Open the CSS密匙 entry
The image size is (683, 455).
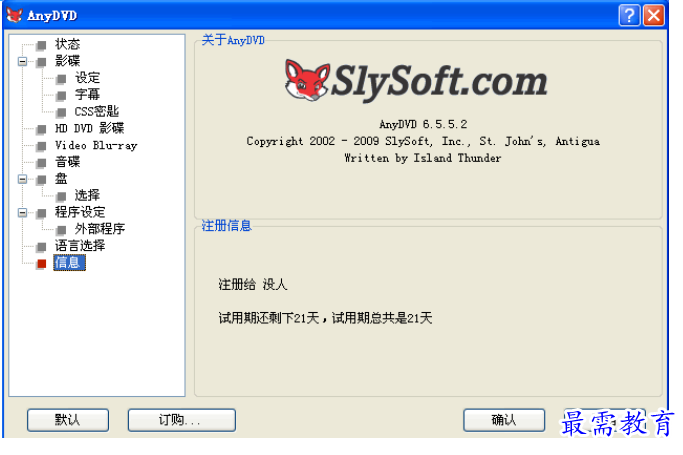96,111
